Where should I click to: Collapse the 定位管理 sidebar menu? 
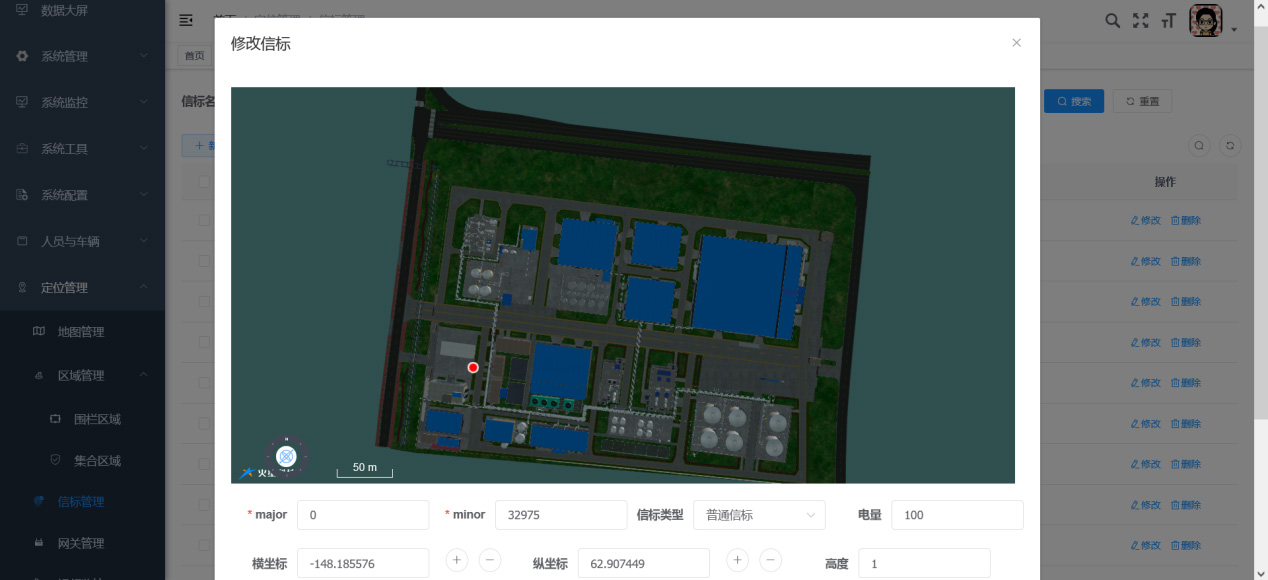tap(82, 288)
